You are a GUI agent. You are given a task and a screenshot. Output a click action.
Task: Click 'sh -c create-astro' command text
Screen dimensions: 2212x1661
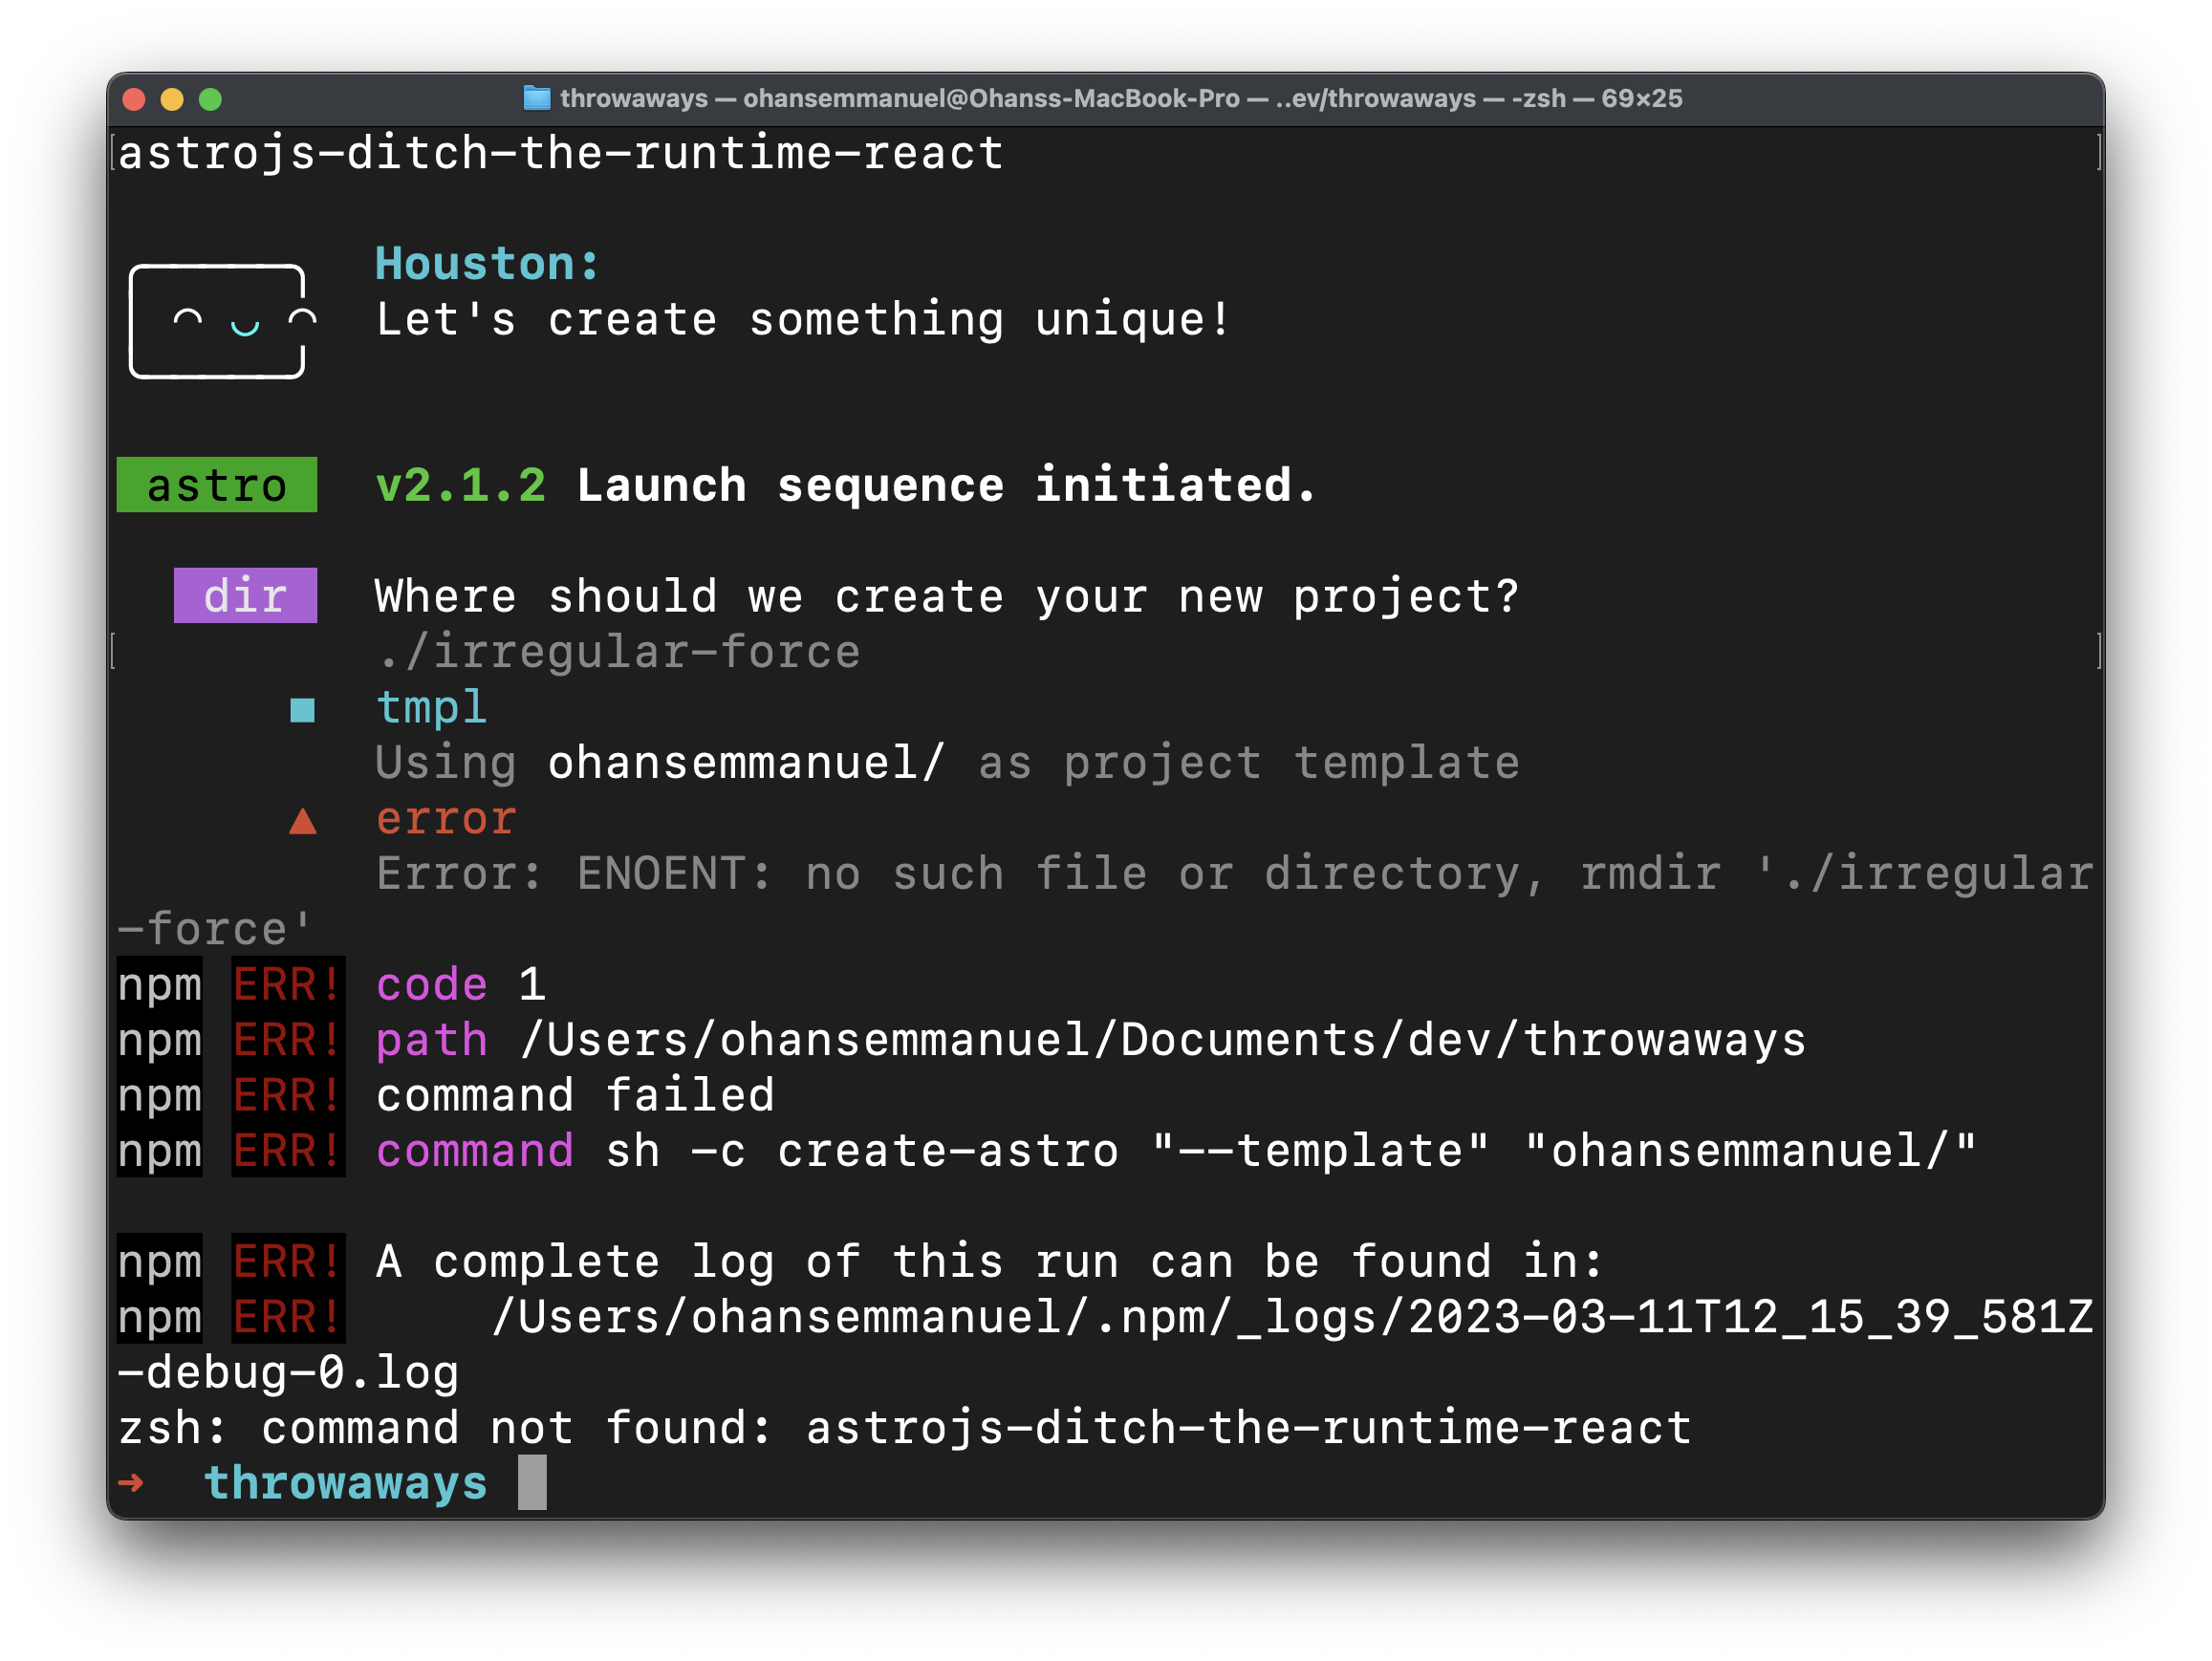(x=862, y=1151)
